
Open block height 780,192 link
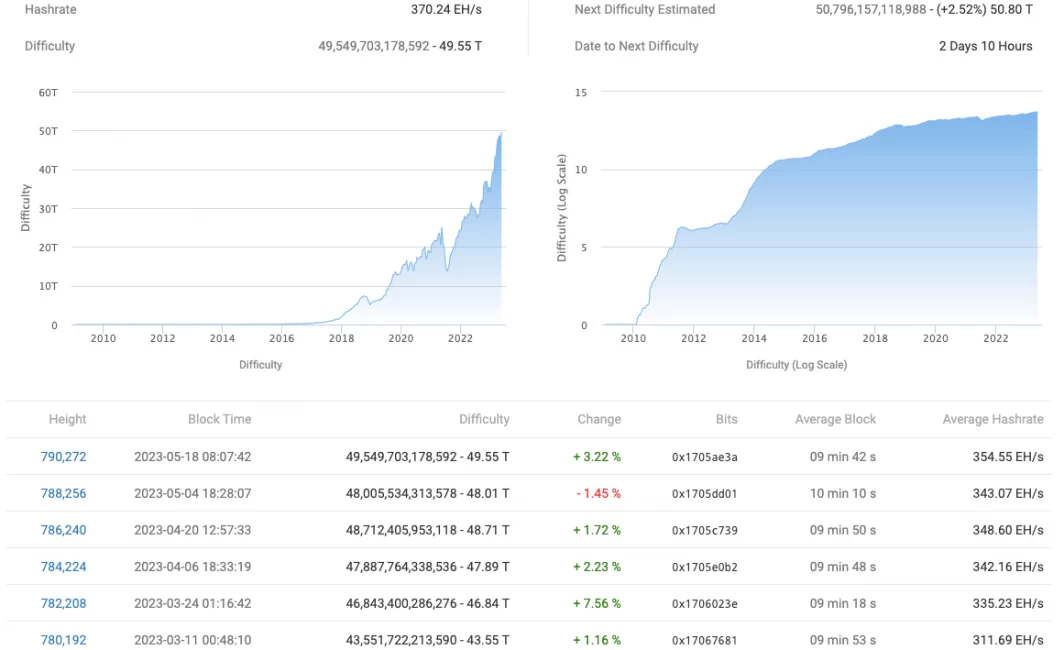pos(63,640)
